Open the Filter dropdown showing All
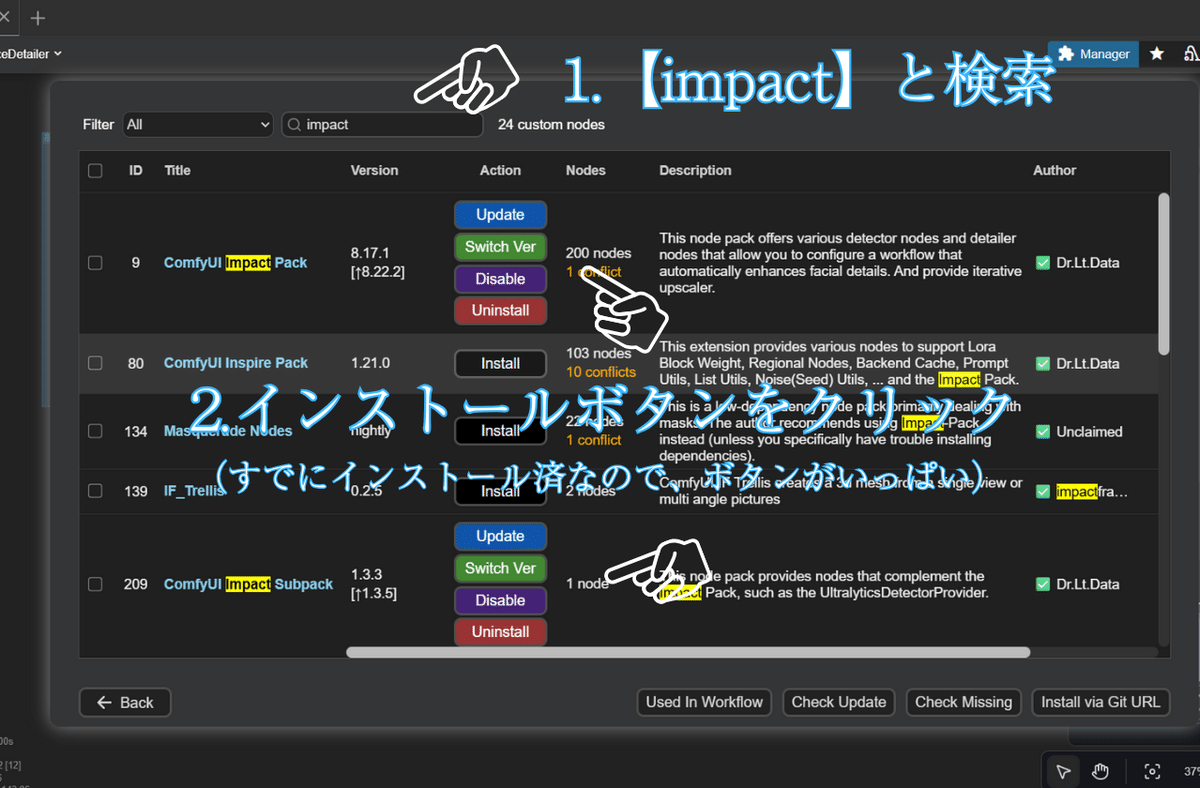This screenshot has height=788, width=1200. (197, 124)
